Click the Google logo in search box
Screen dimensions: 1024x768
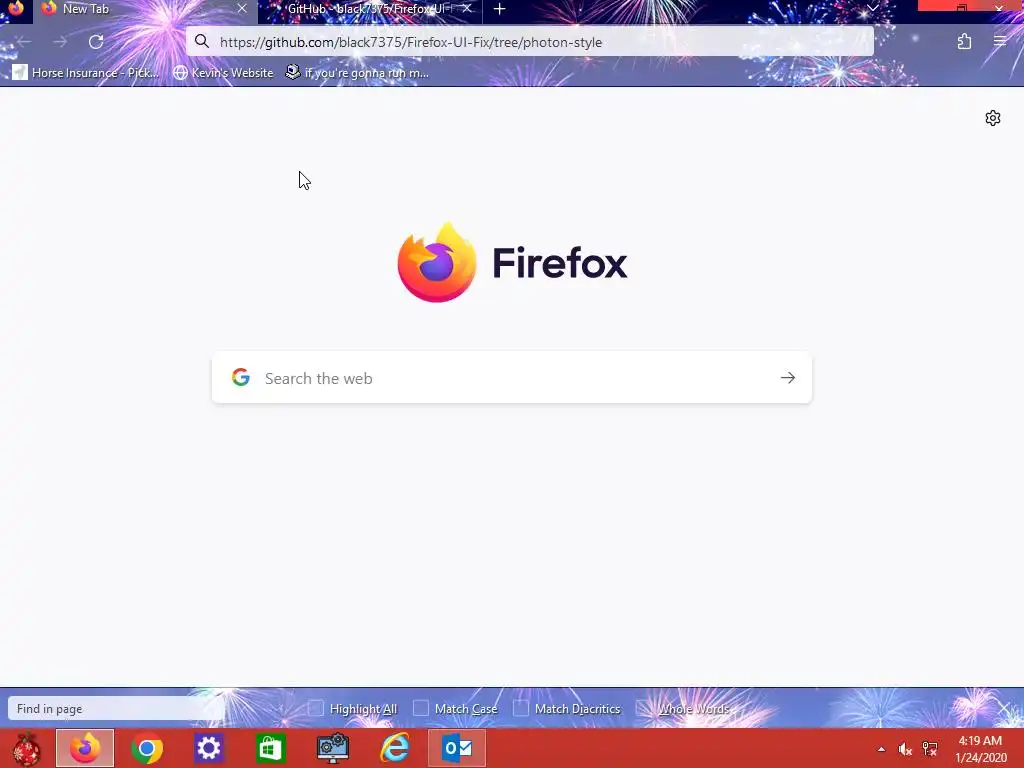(241, 377)
